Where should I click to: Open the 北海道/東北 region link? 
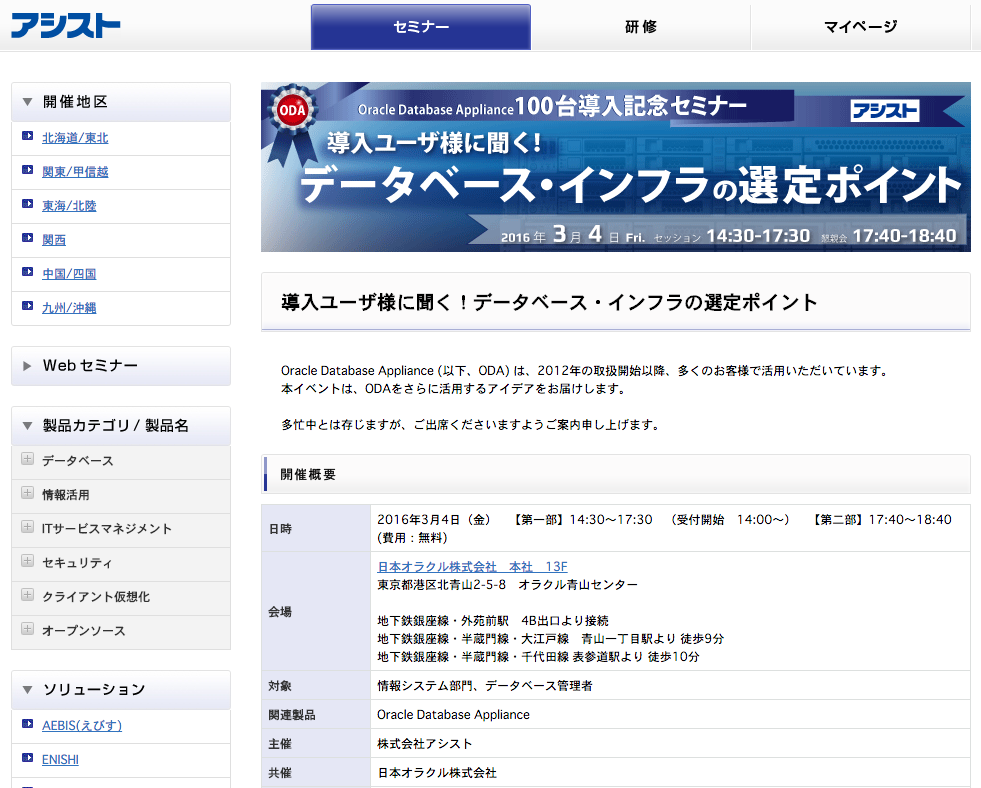75,138
